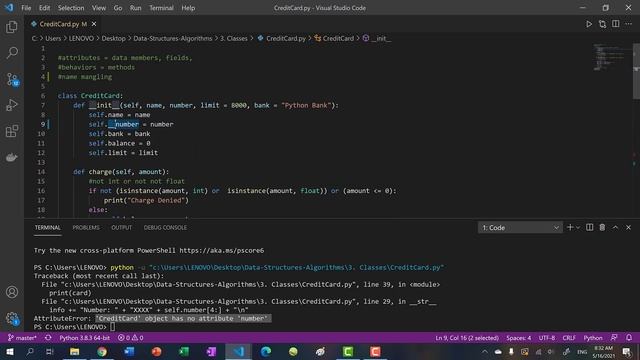The width and height of the screenshot is (640, 360).
Task: Click the '3. Classes' breadcrumb segment
Action: click(234, 38)
